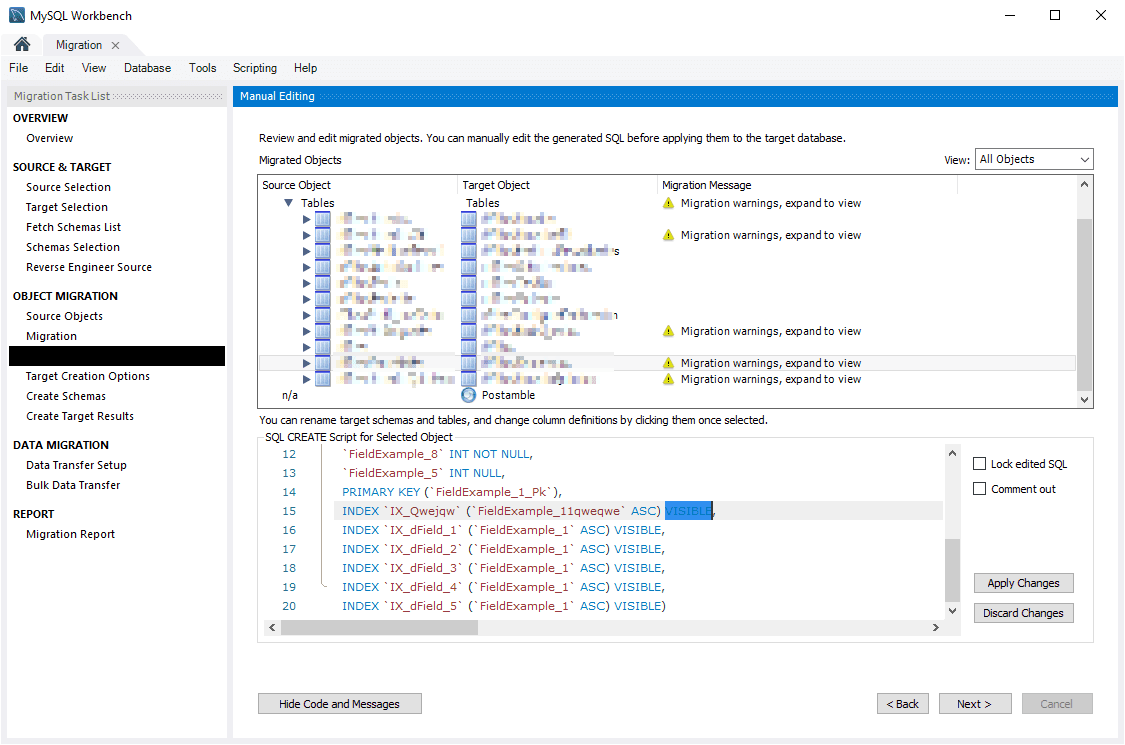
Task: Click the warning icon on the bottom migration row
Action: coord(668,379)
